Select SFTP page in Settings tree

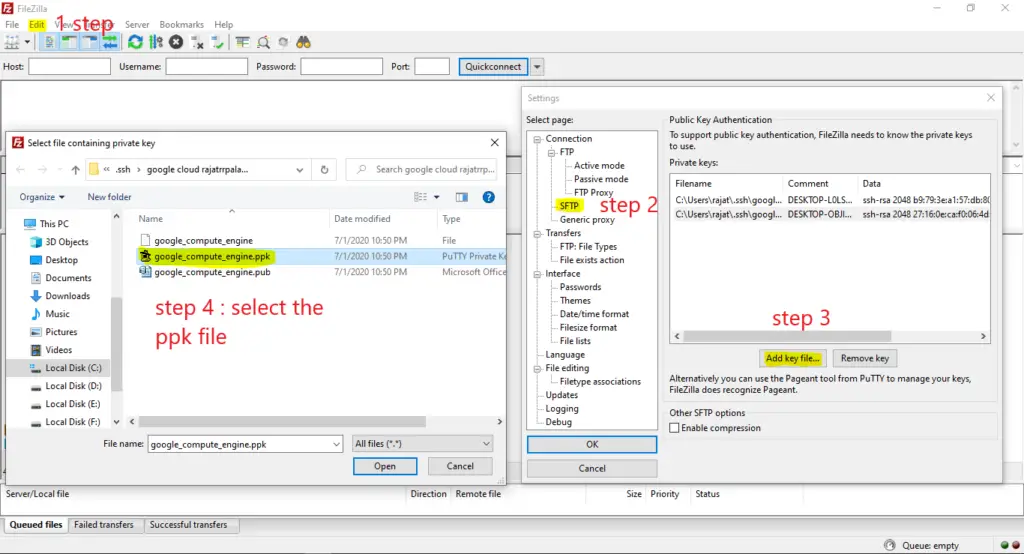point(569,206)
